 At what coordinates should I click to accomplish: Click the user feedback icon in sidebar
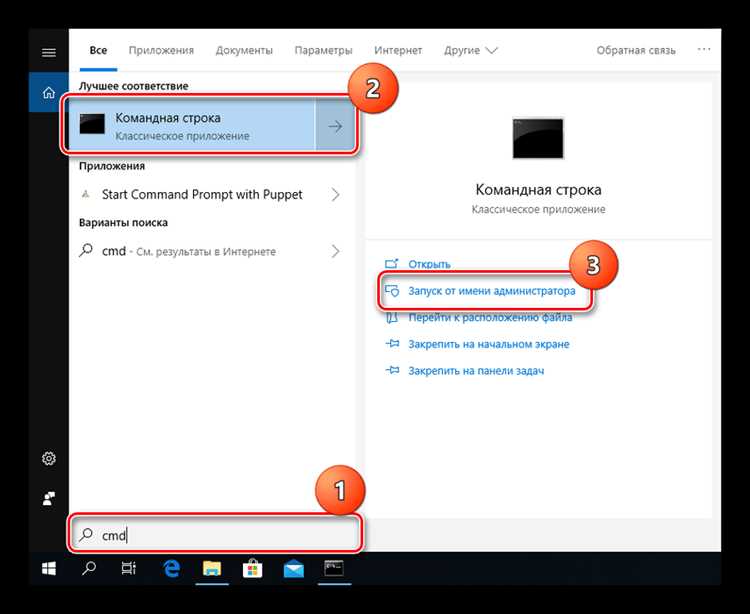49,499
